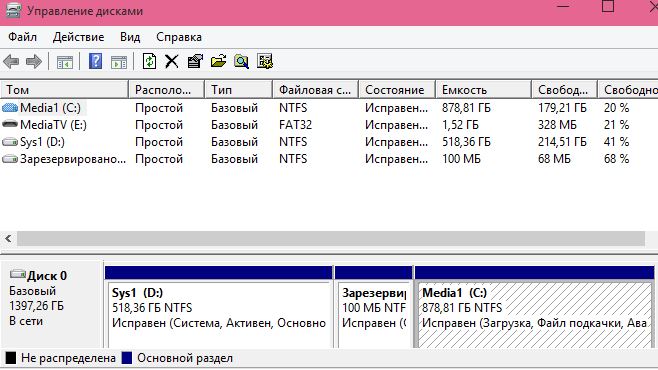
Task: Click the disk settings toolbar icon
Action: pos(265,61)
